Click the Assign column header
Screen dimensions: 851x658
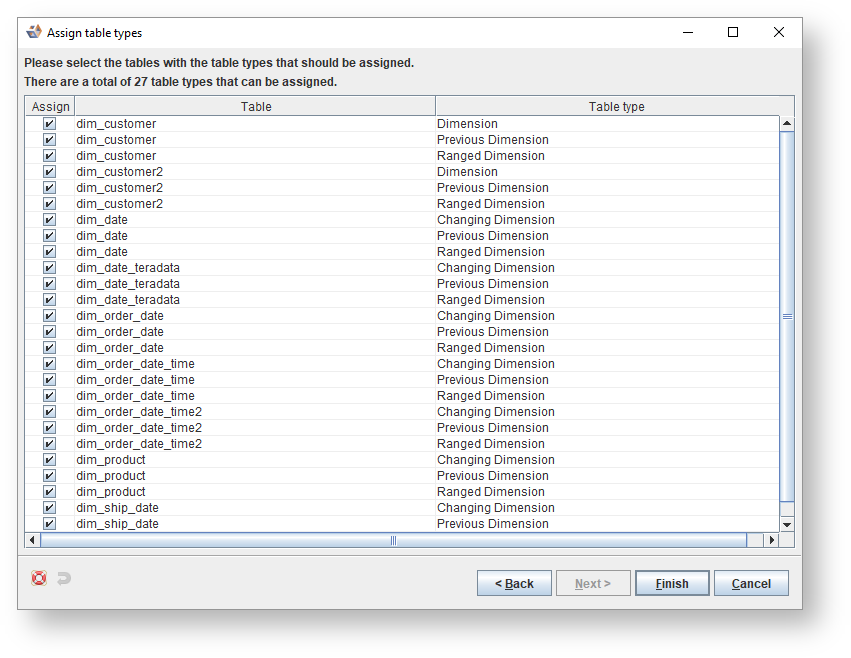pos(51,107)
